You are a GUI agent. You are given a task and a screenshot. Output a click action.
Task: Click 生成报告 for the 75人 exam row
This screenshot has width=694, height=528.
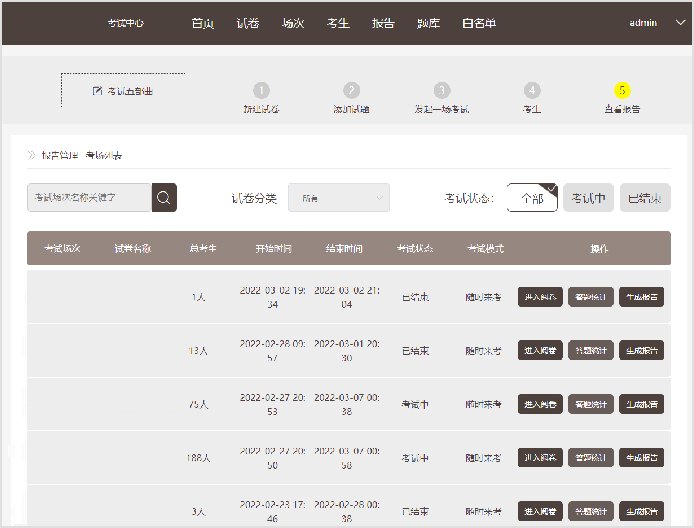click(x=641, y=405)
